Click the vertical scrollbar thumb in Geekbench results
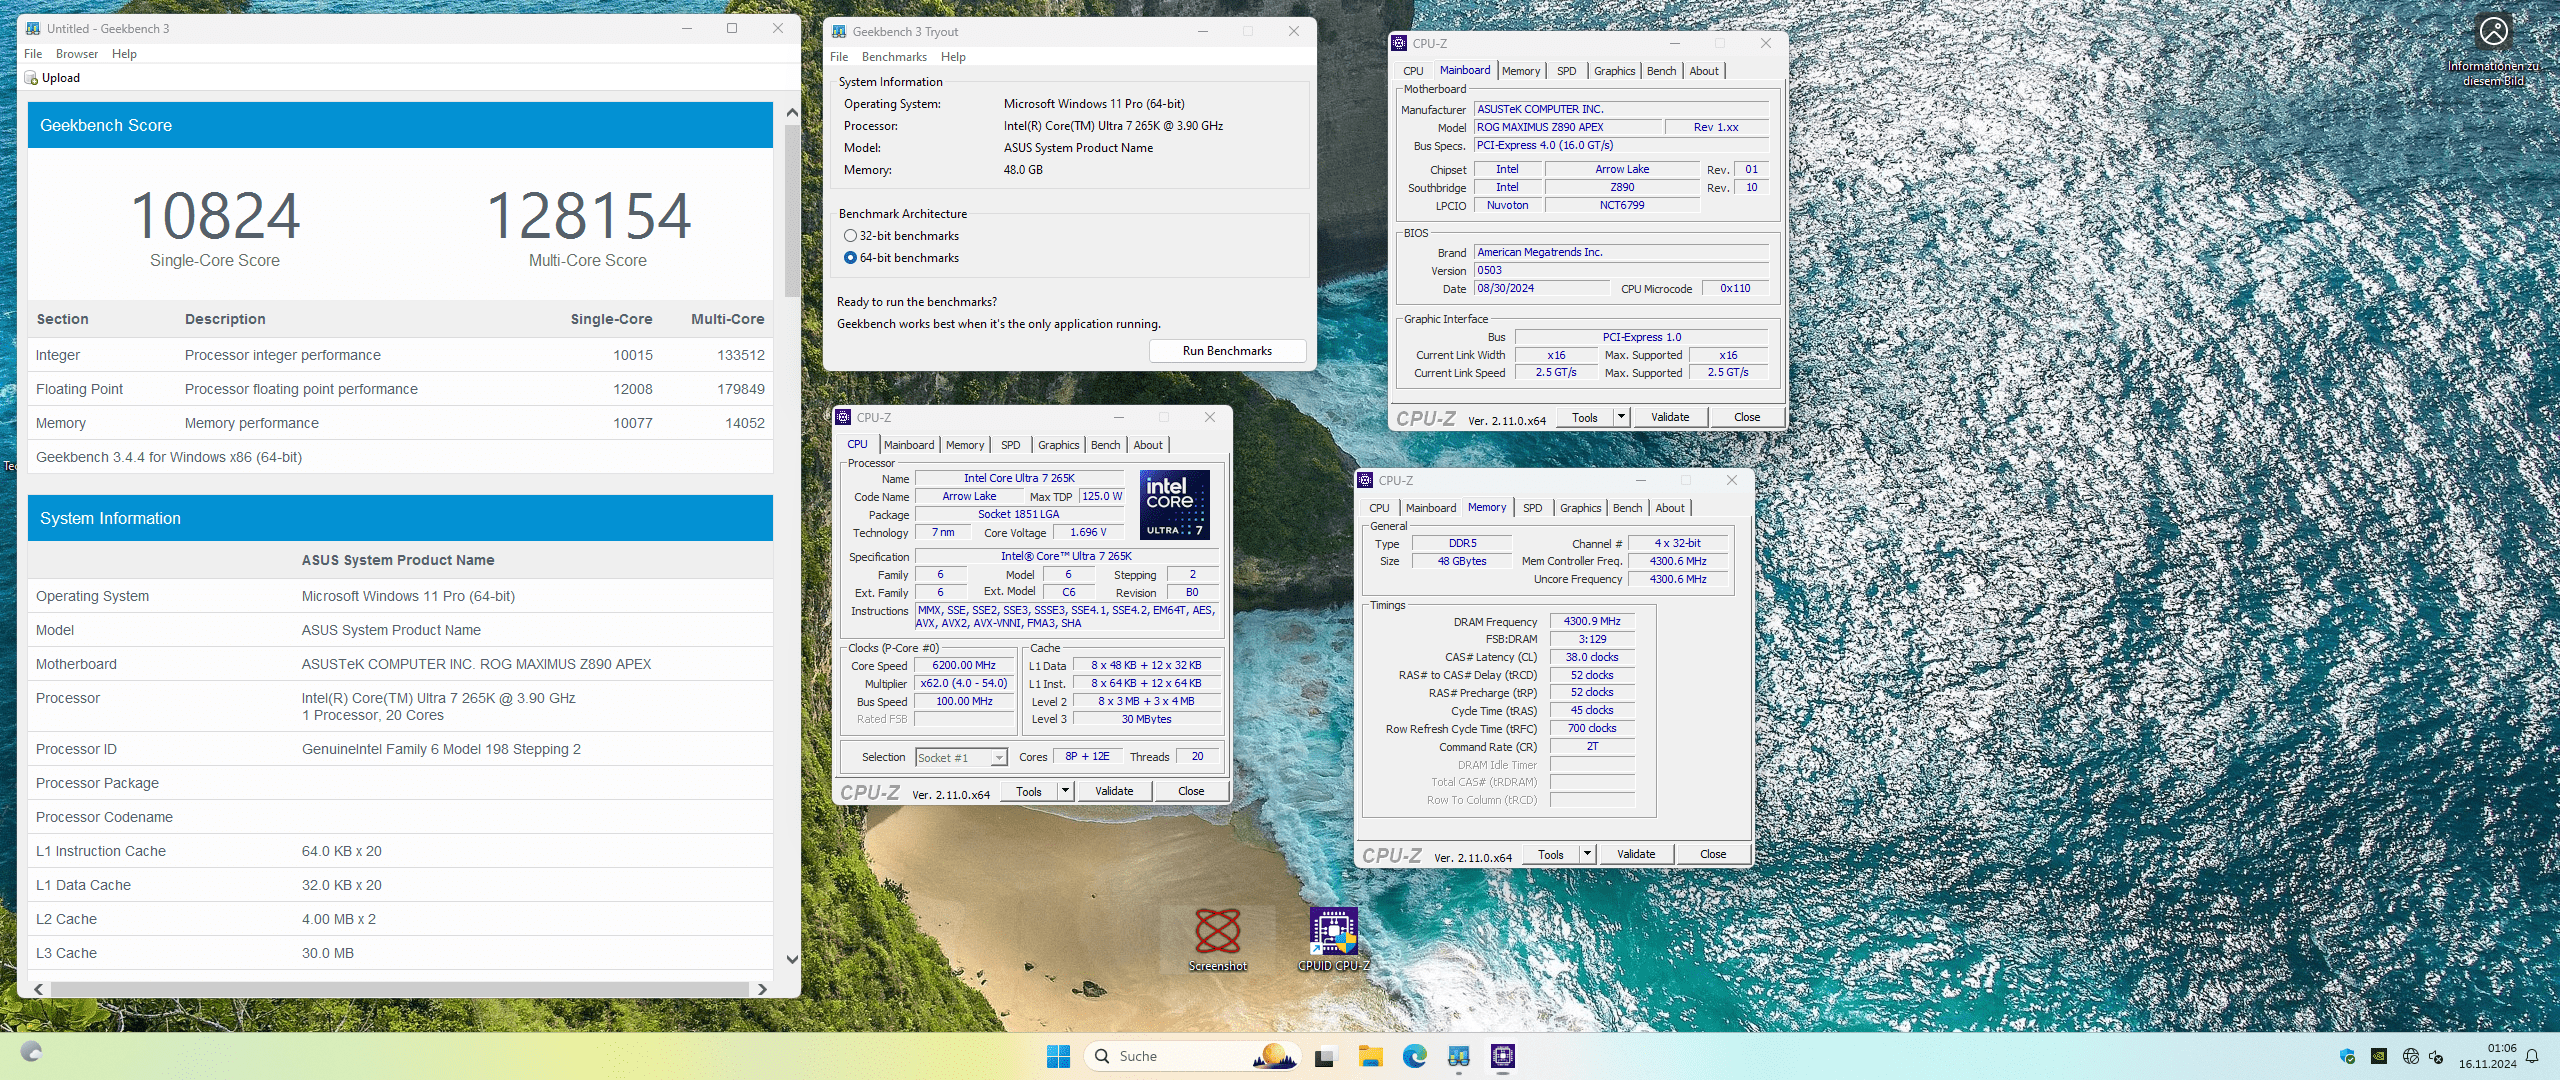 coord(792,210)
